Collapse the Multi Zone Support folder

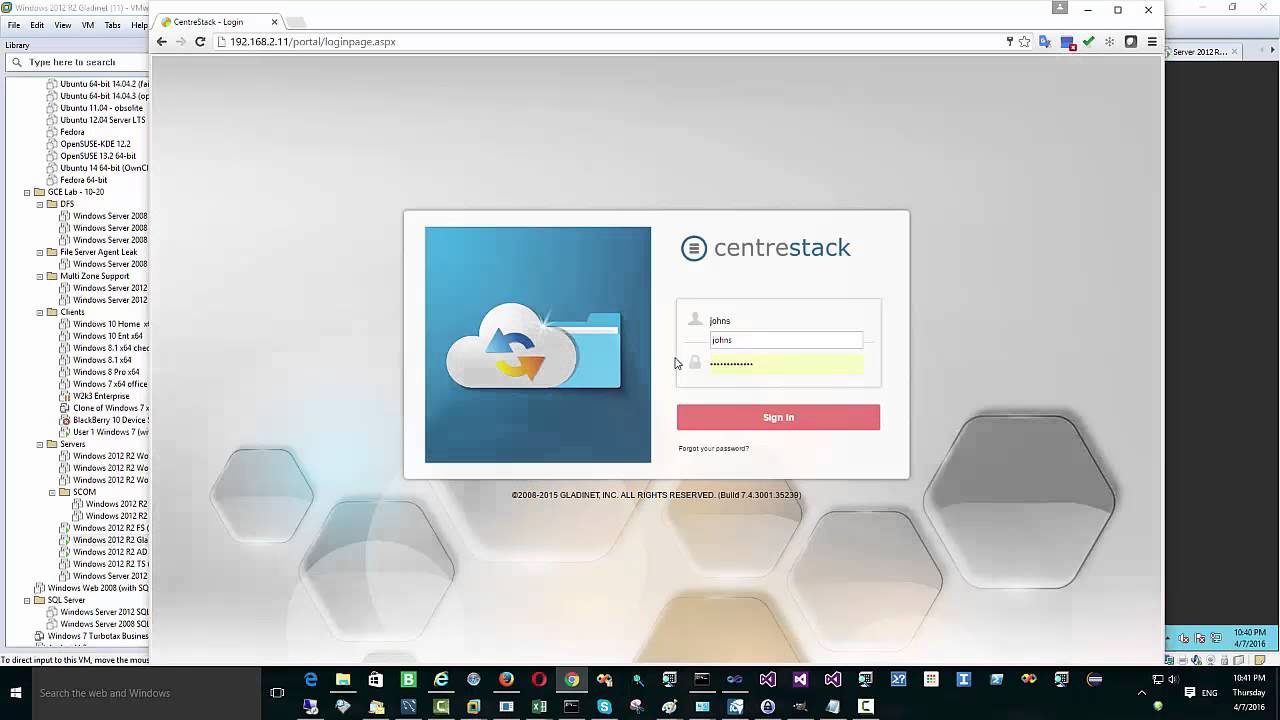(x=40, y=276)
